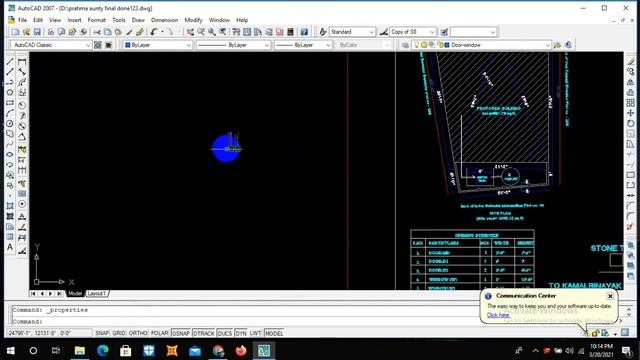Switch to the Model tab
This screenshot has height=360, width=640.
pyautogui.click(x=75, y=293)
